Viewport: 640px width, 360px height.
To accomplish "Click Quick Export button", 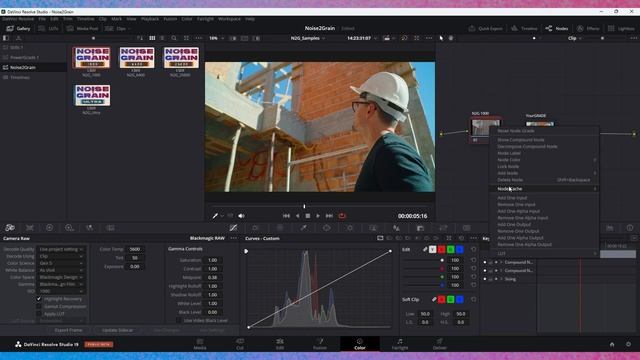I will [x=485, y=28].
